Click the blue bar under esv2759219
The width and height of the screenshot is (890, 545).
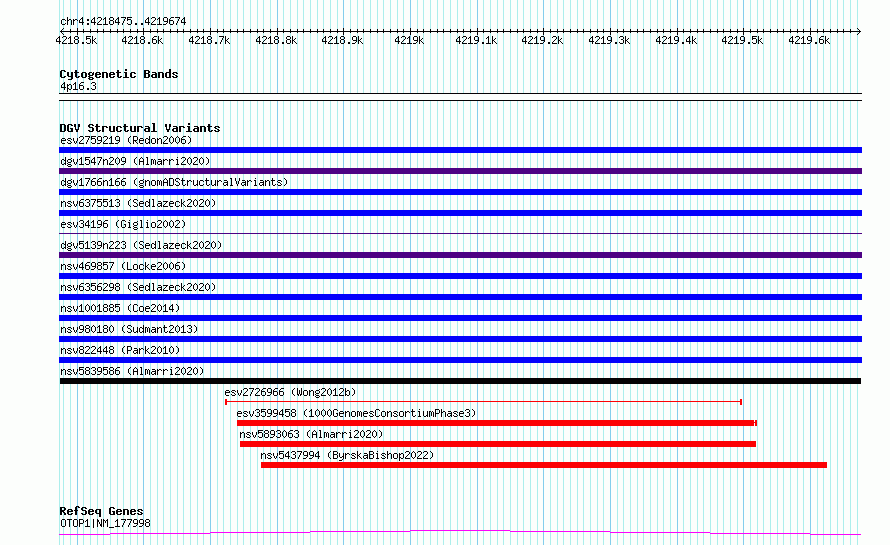point(460,150)
